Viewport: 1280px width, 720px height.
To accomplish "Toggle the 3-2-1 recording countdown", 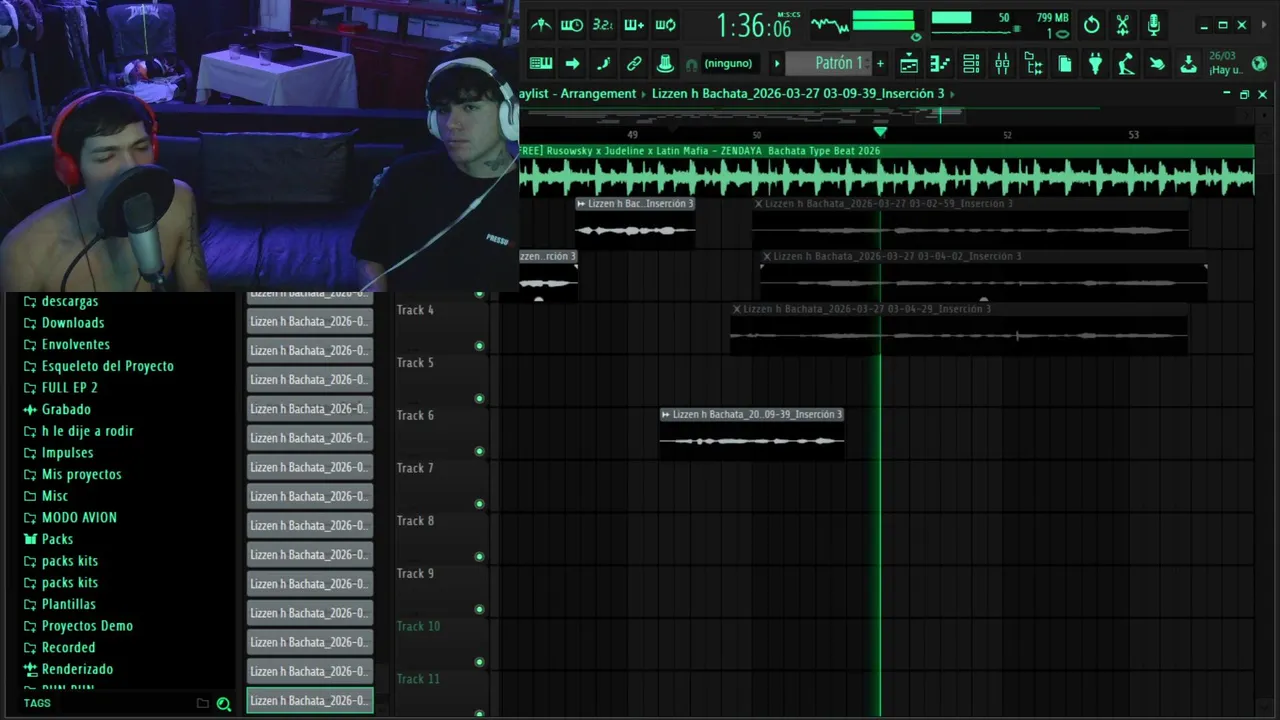I will (603, 24).
